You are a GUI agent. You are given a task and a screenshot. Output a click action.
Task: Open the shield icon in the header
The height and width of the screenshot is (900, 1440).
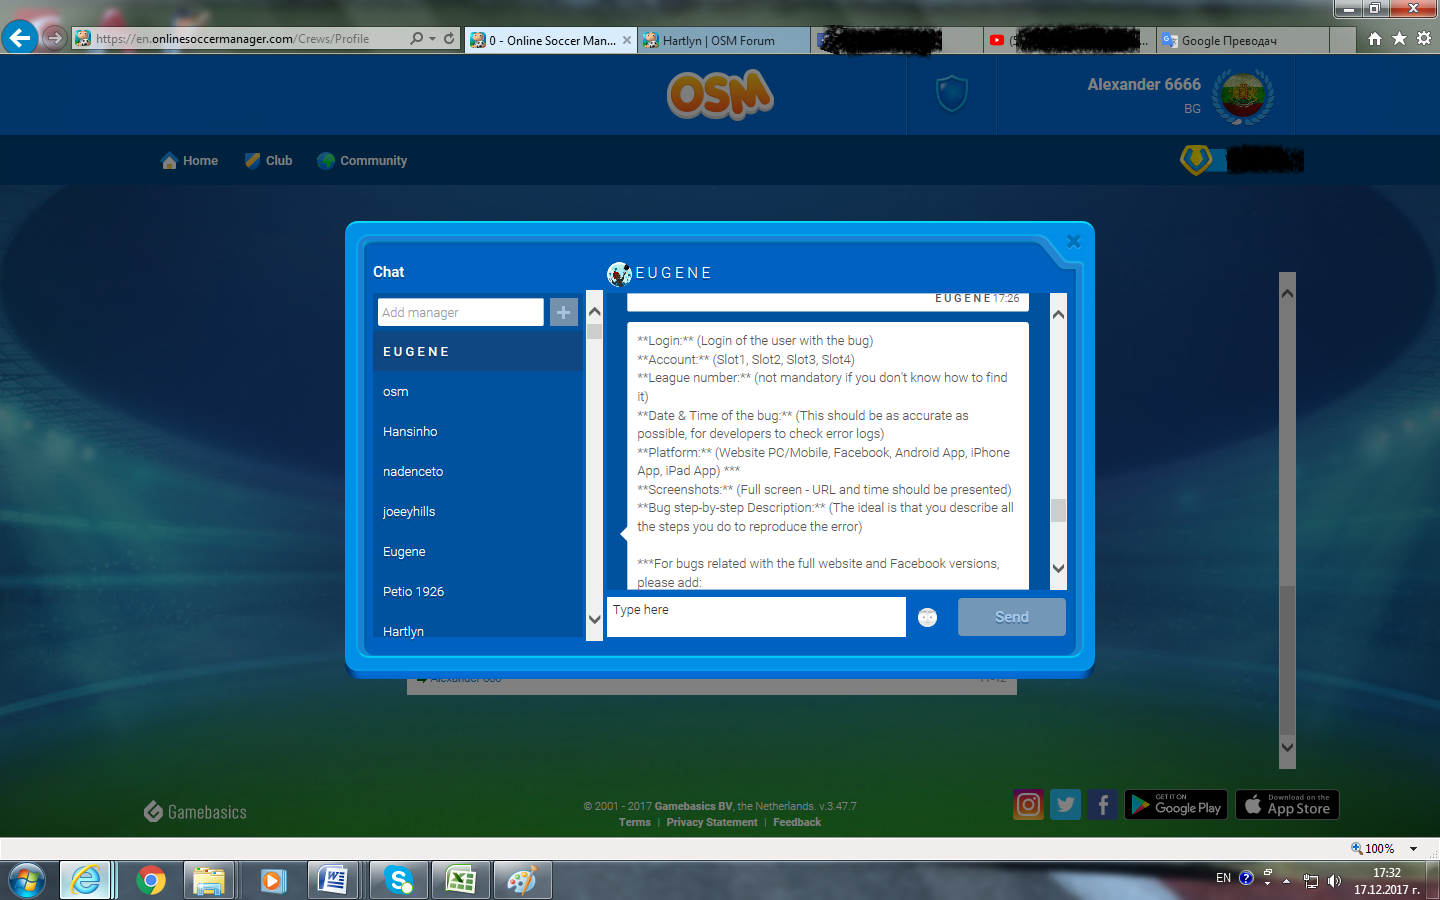tap(951, 94)
